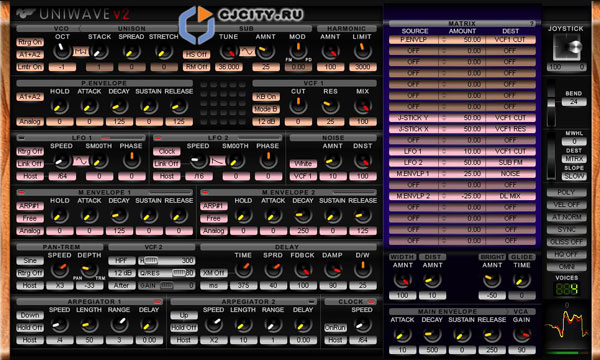The image size is (600, 360).
Task: Click the Noise DNST knob
Action: tap(362, 161)
